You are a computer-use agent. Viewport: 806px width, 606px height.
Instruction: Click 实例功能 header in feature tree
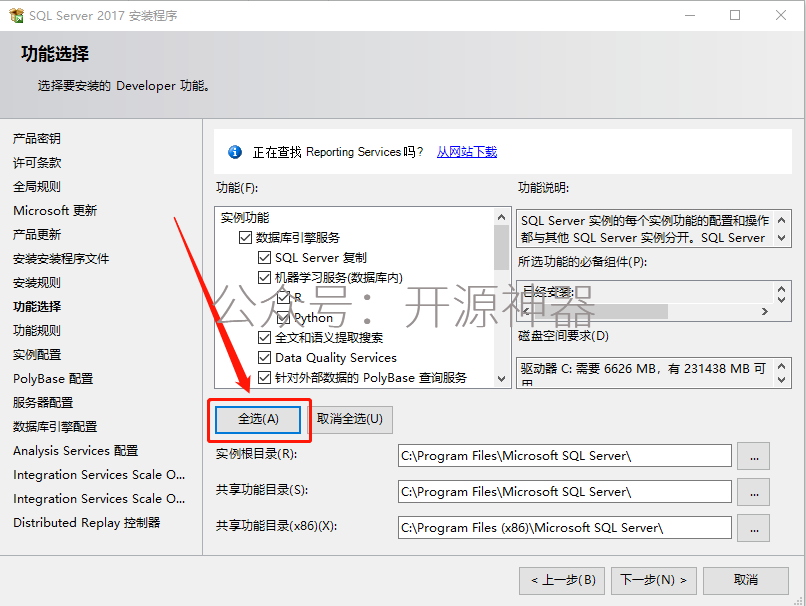tap(245, 218)
